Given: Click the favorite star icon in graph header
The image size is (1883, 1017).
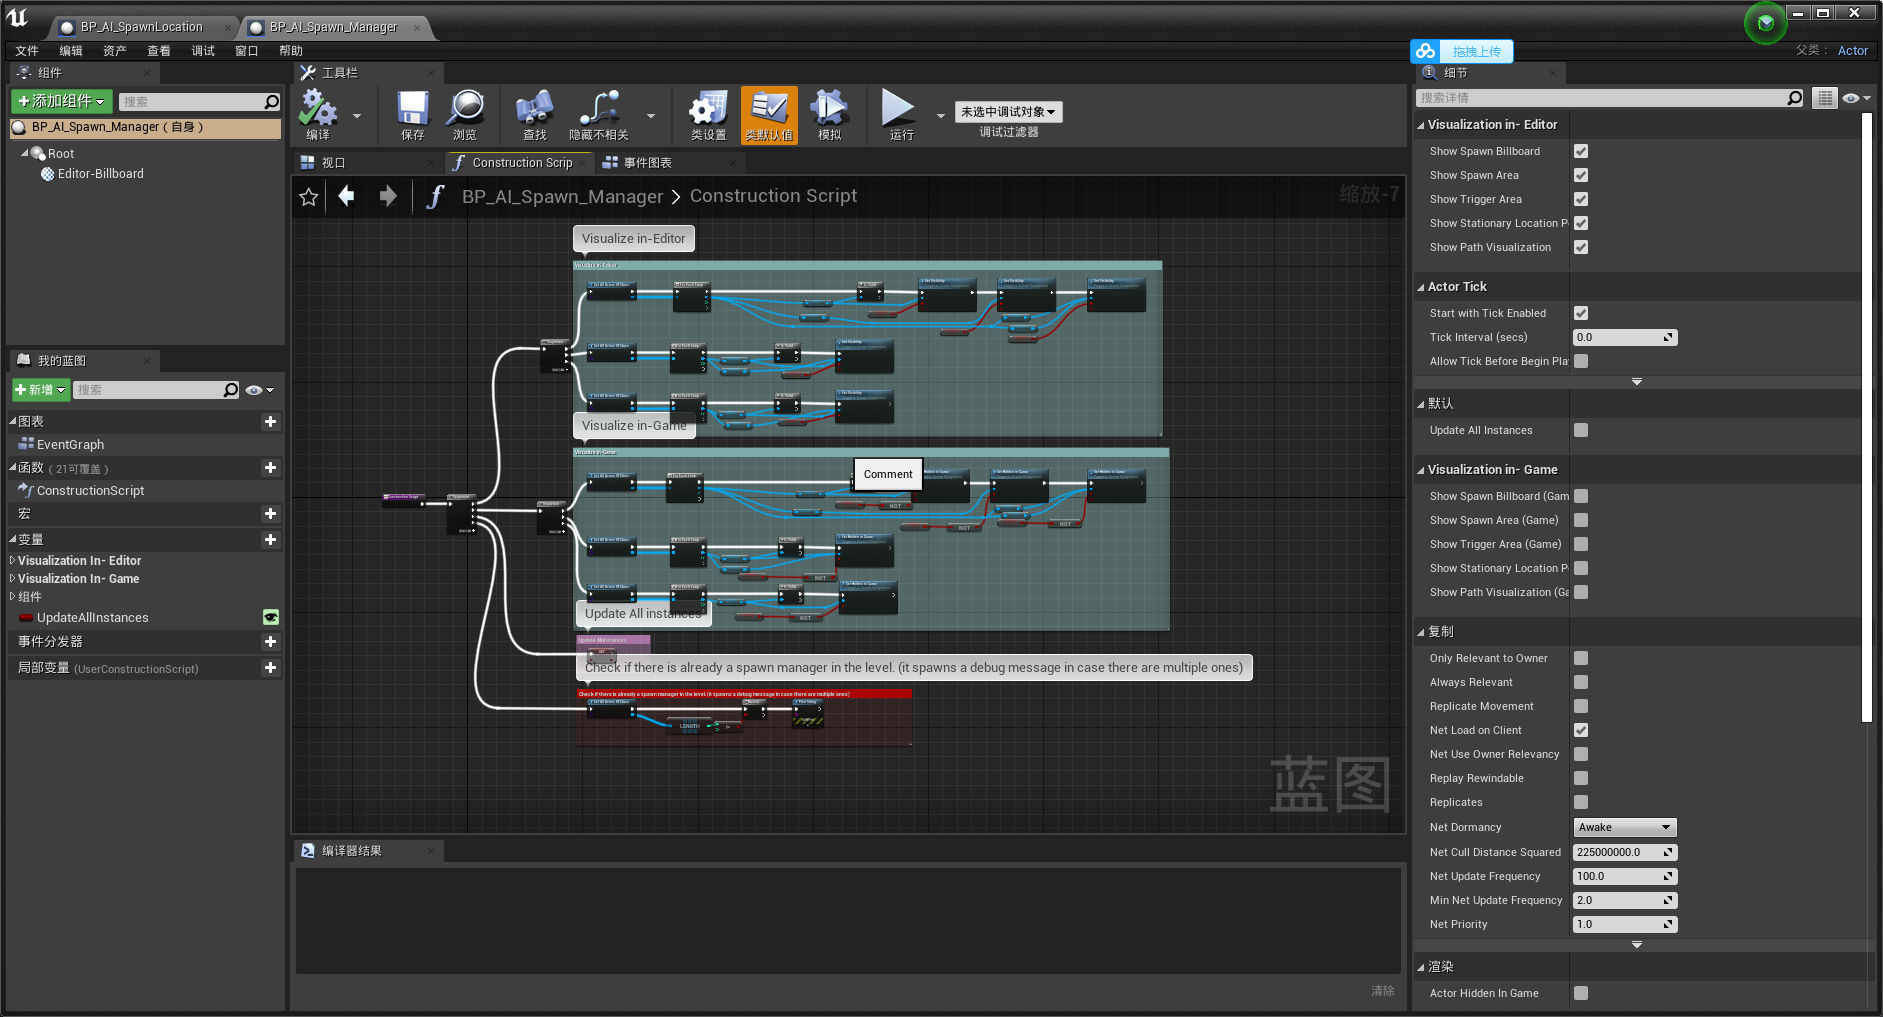Looking at the screenshot, I should click(309, 197).
